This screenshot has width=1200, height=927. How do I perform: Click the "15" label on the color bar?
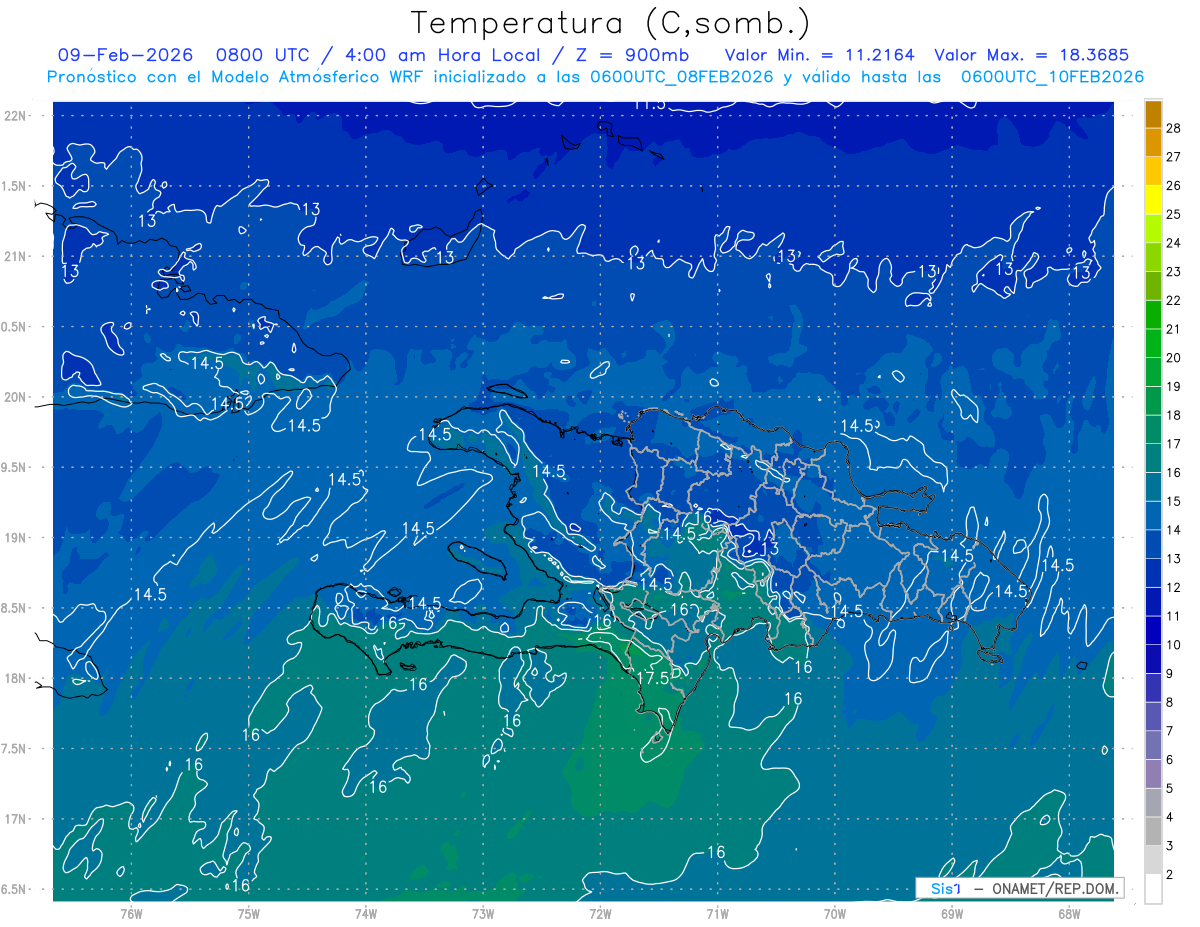pos(1174,501)
